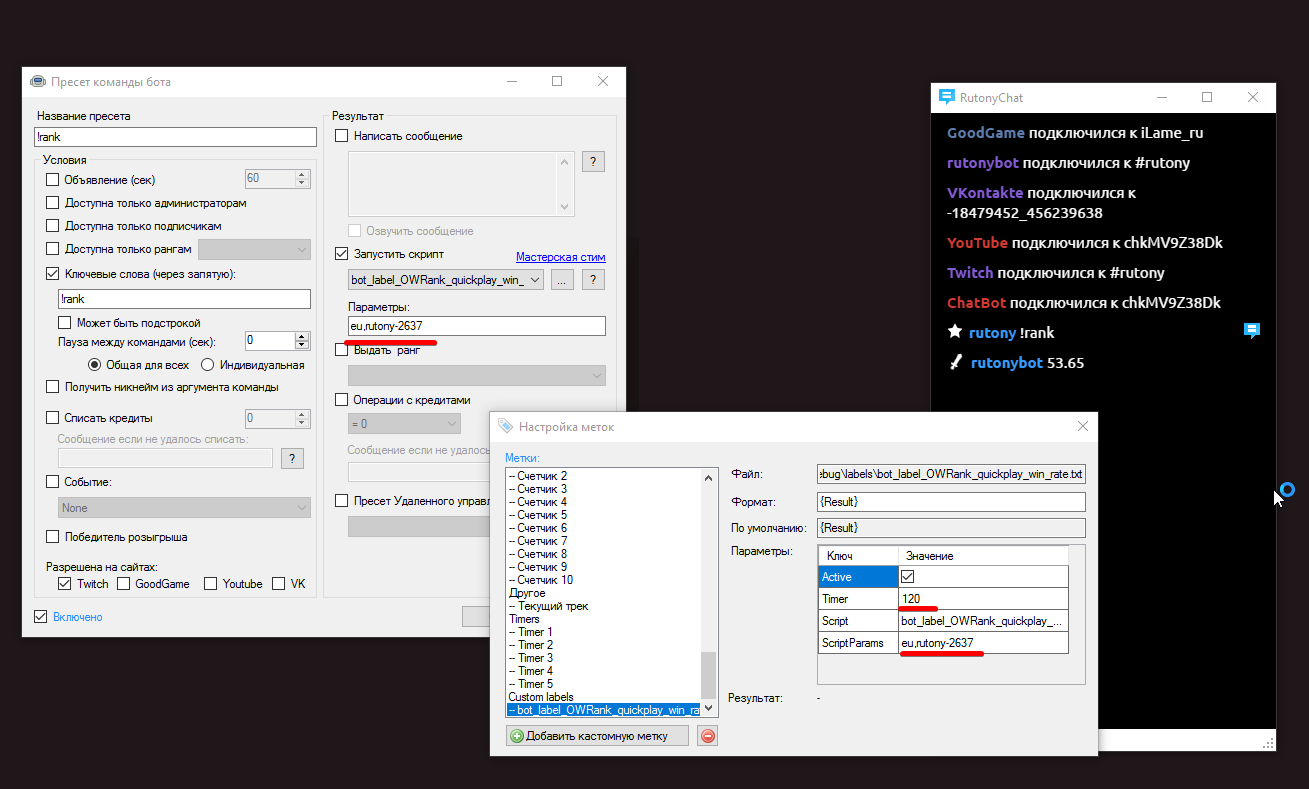Open the Событие None dropdown
The image size is (1309, 789).
tap(184, 508)
